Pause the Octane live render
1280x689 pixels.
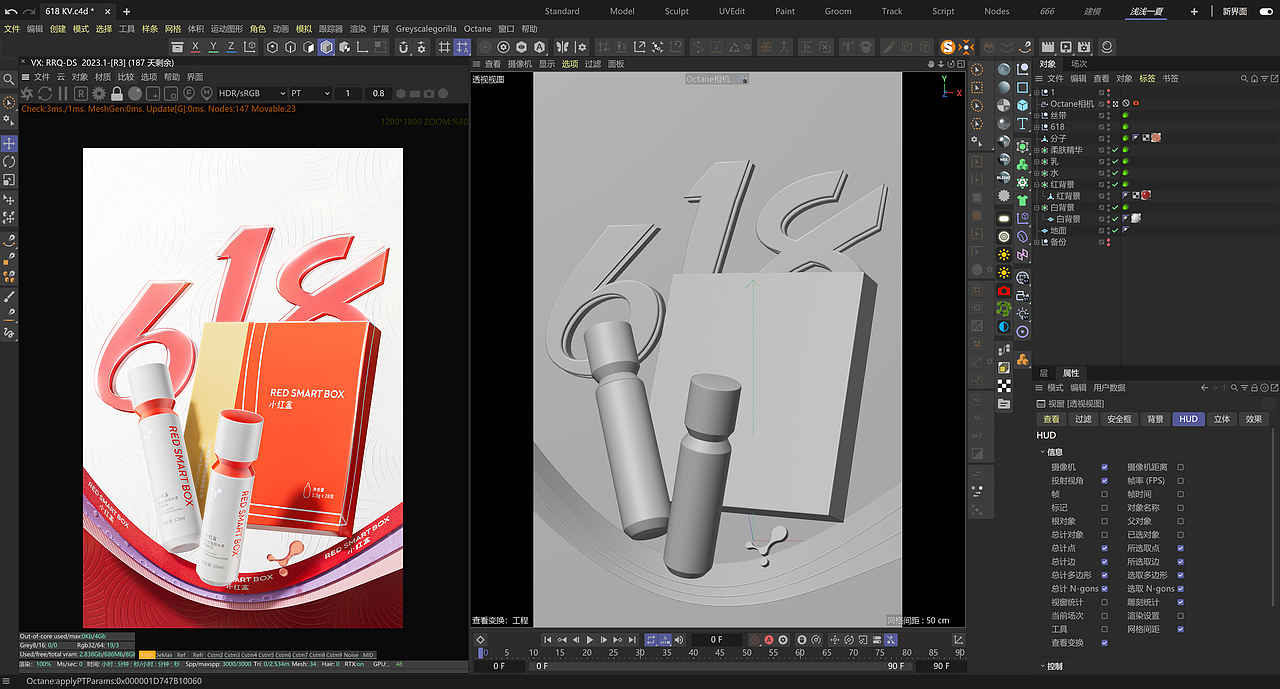click(x=63, y=93)
